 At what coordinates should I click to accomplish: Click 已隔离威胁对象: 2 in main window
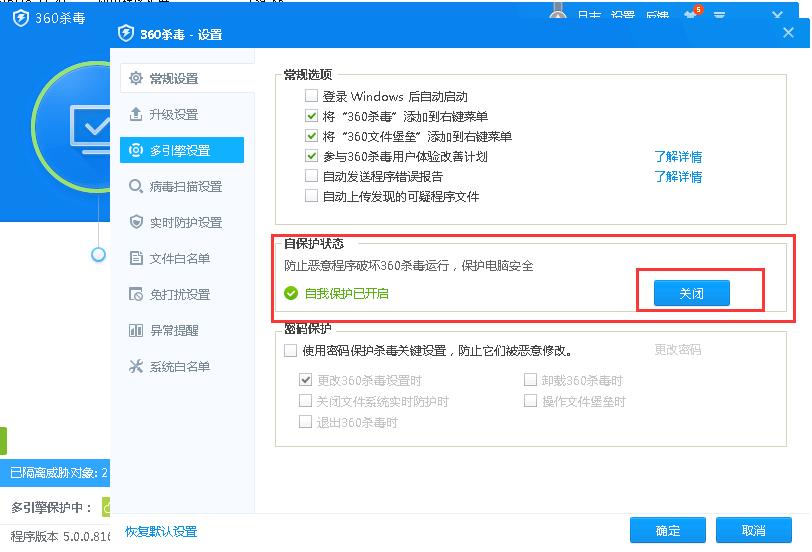coord(59,472)
